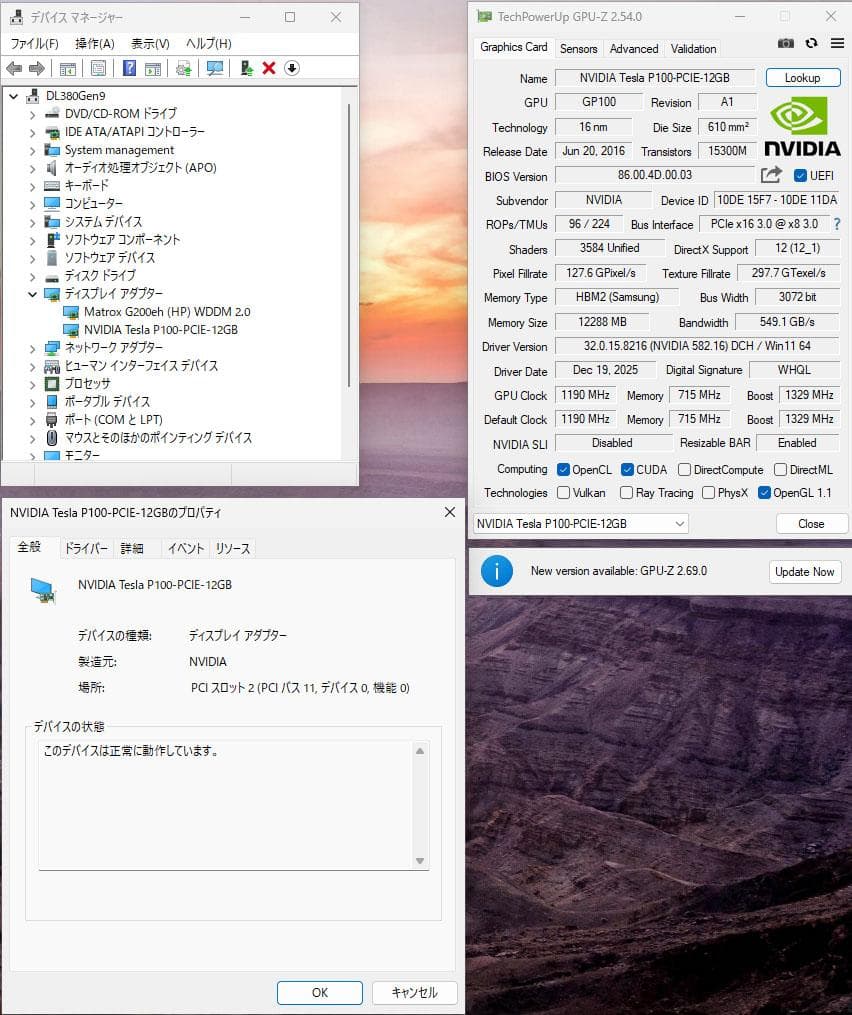Toggle the DirectML checkbox

pyautogui.click(x=780, y=469)
